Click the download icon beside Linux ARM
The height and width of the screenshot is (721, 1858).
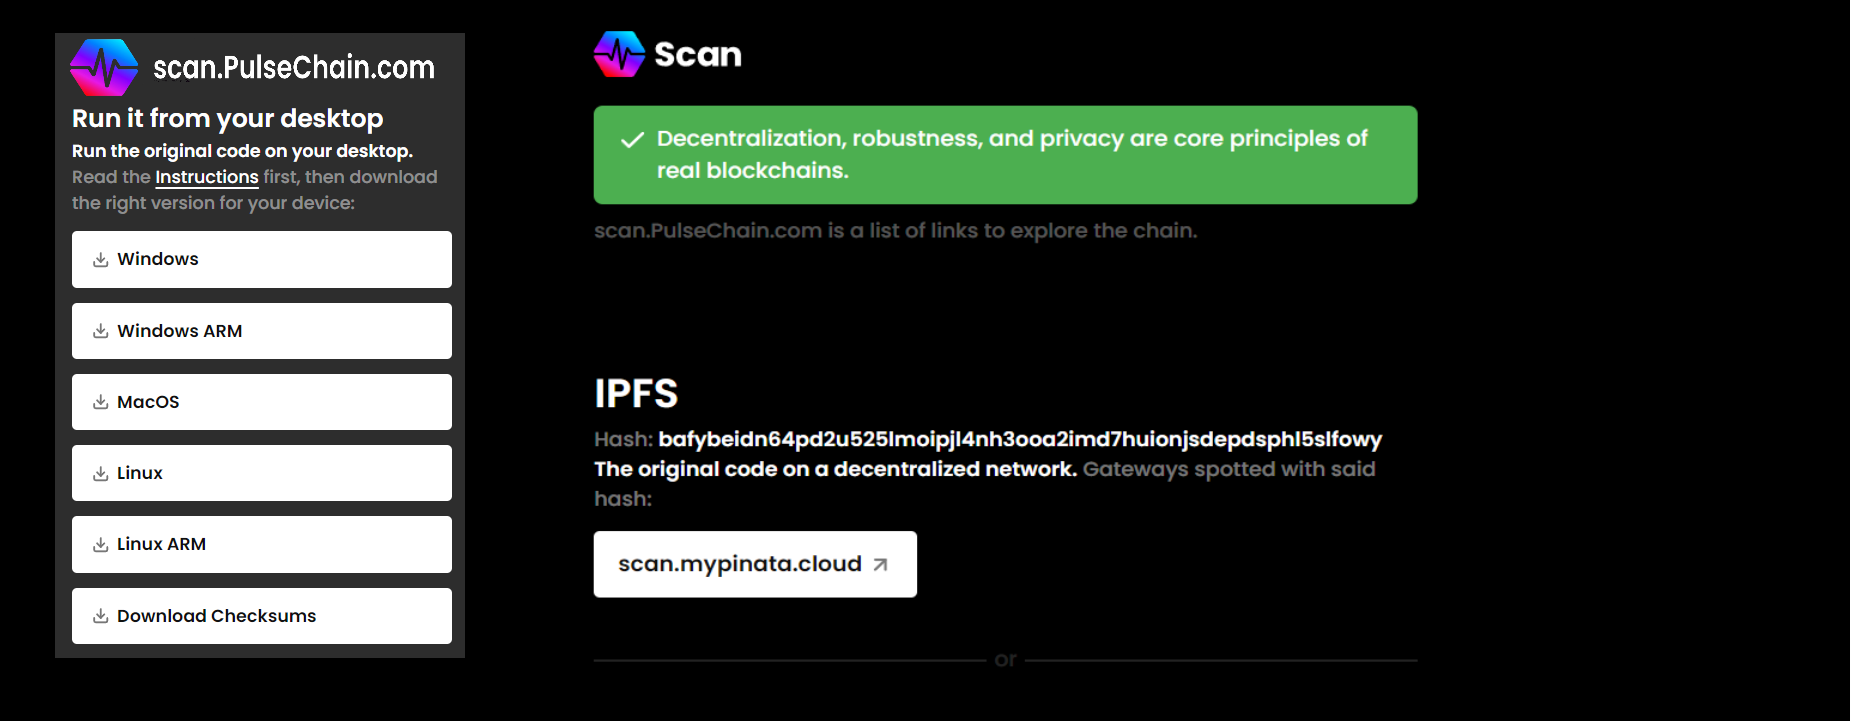click(x=101, y=545)
